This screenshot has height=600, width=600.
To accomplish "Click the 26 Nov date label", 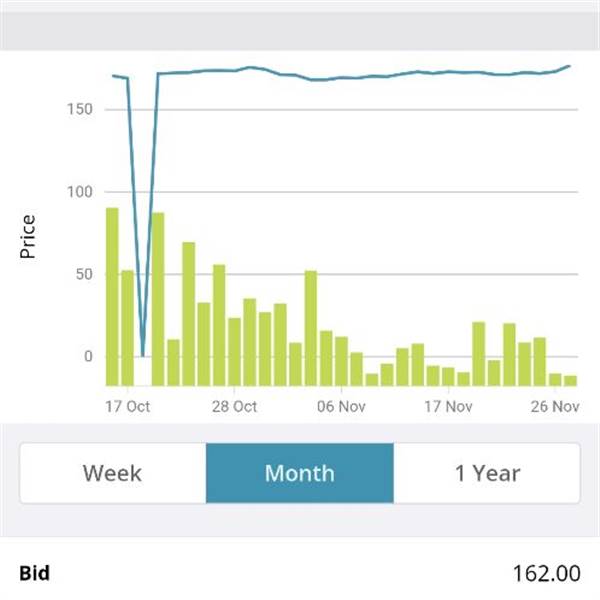I will (554, 407).
